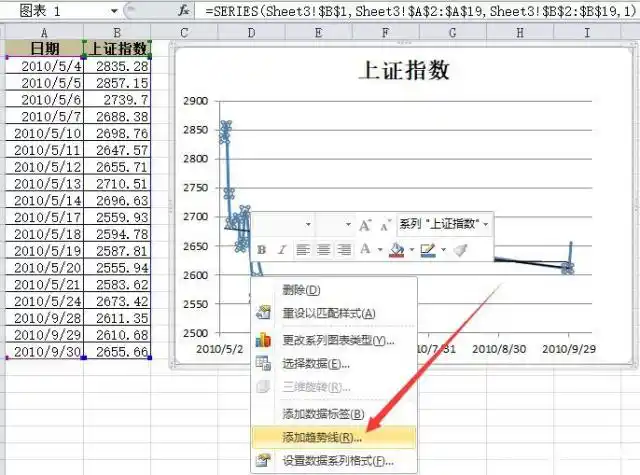Click the 2750 vertical axis label
This screenshot has height=475, width=640.
pyautogui.click(x=196, y=188)
